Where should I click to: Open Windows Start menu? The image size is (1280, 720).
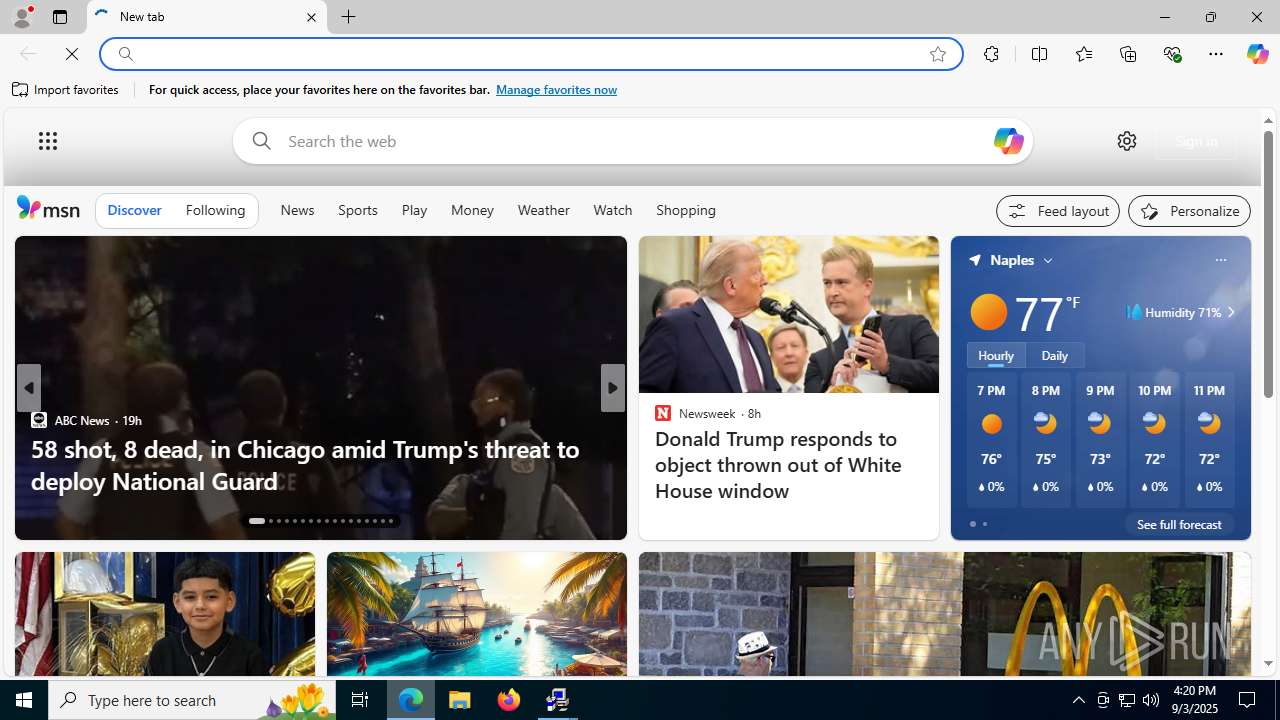point(24,700)
